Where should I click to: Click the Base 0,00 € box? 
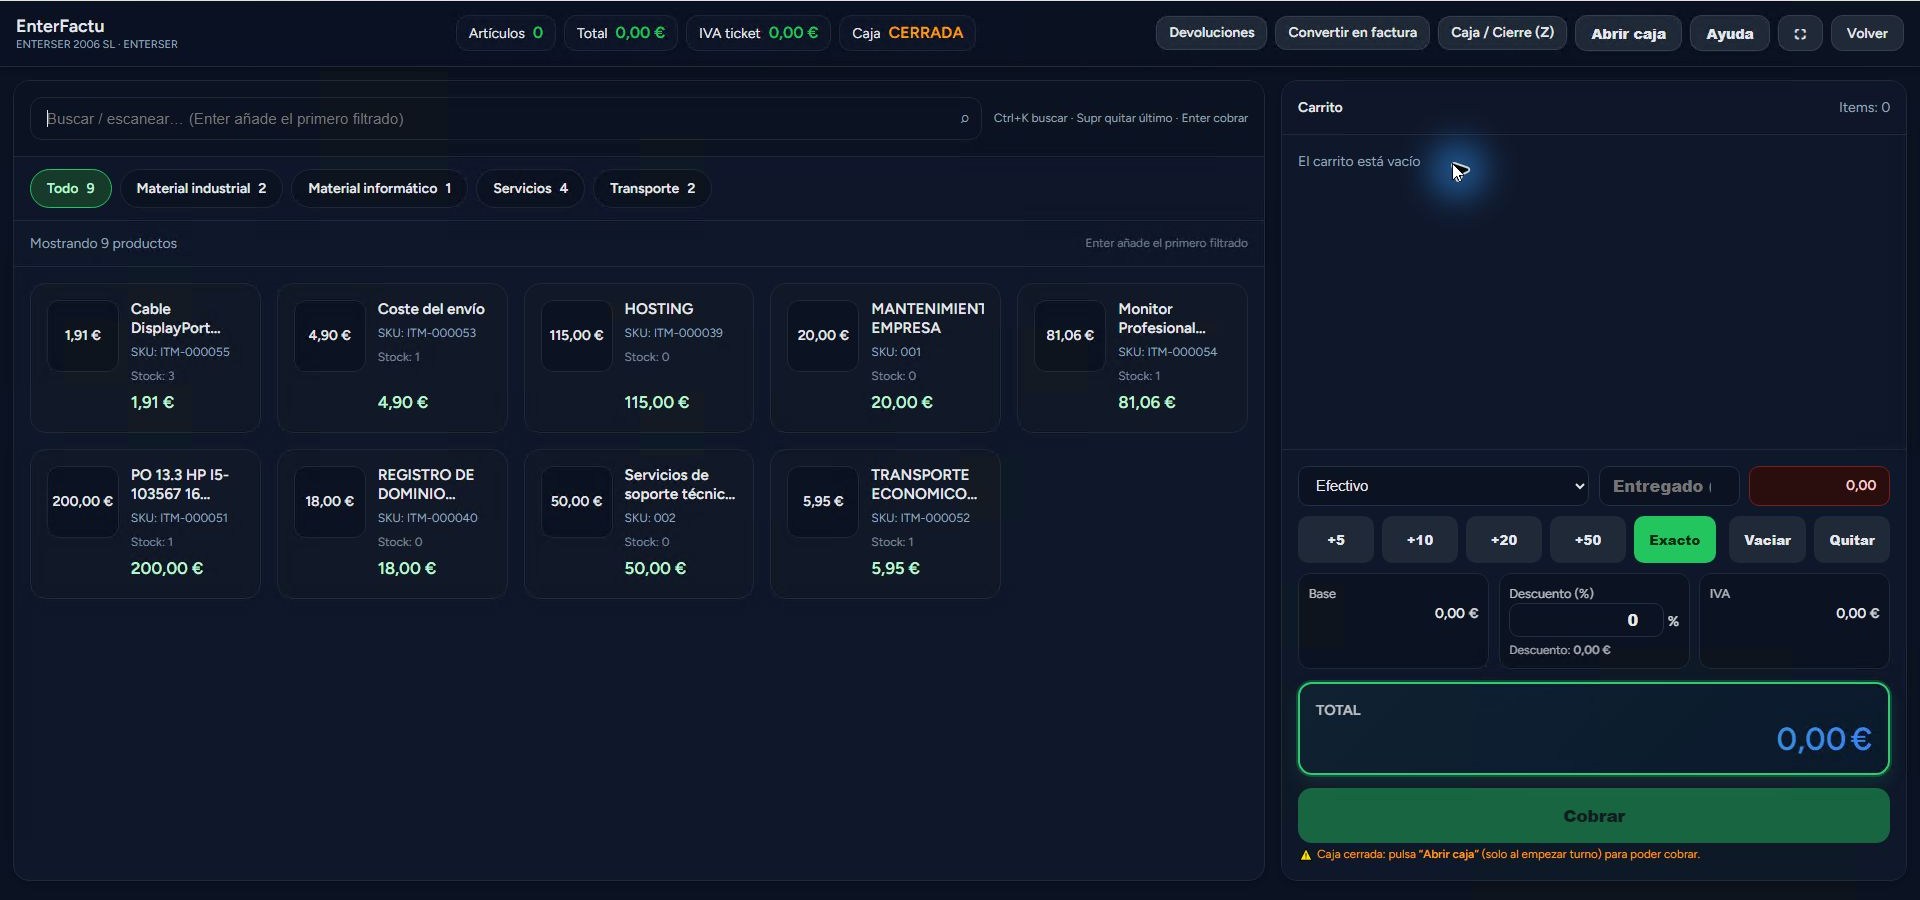[x=1393, y=621]
